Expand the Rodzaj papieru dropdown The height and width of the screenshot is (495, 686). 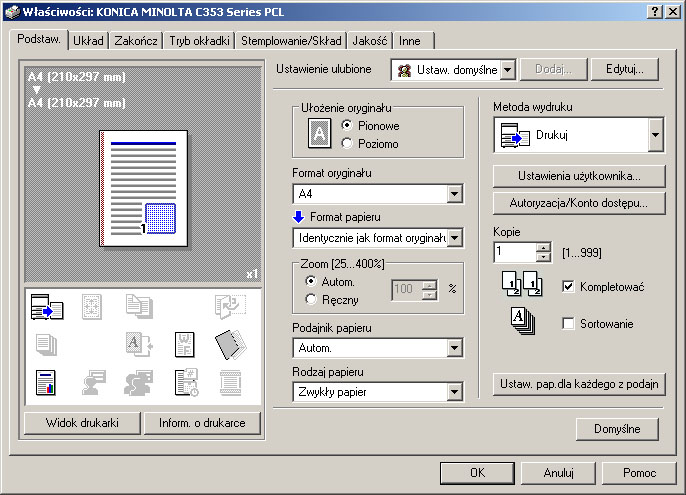pos(454,392)
